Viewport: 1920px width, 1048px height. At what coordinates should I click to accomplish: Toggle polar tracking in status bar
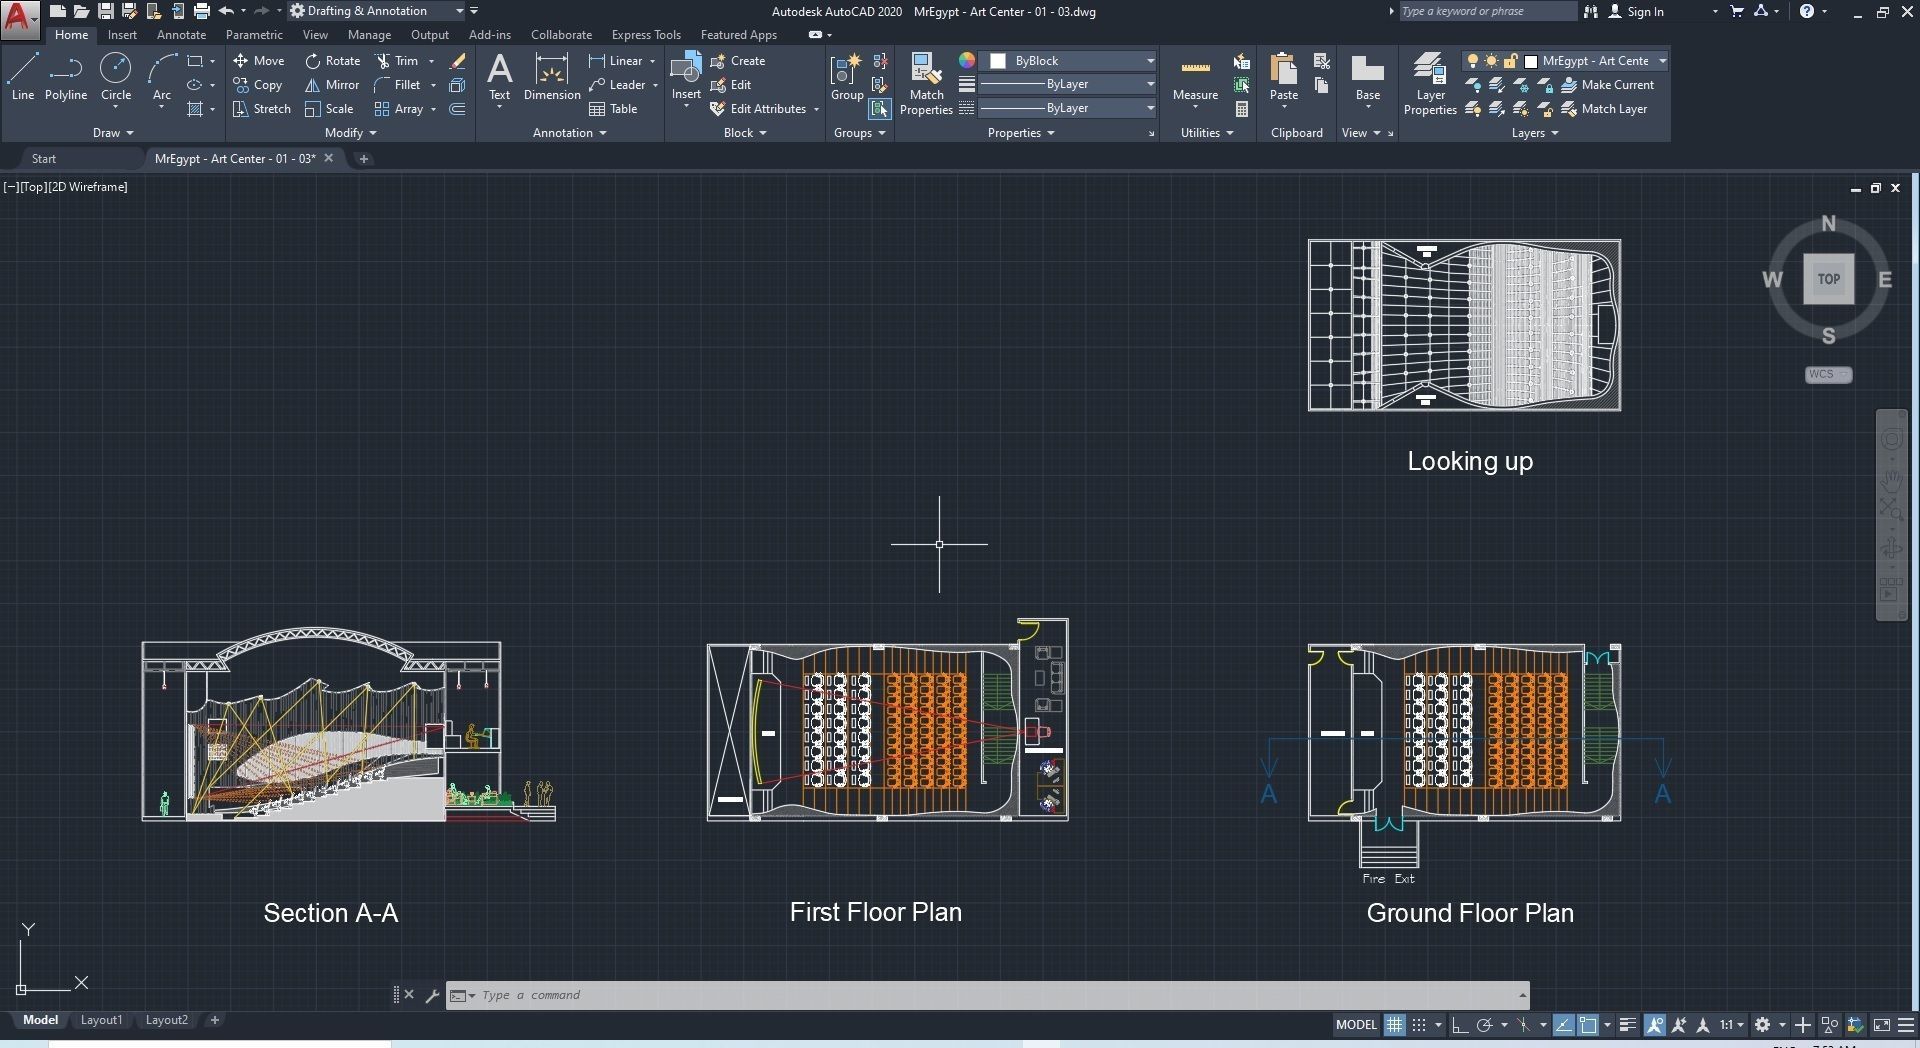pyautogui.click(x=1485, y=1025)
